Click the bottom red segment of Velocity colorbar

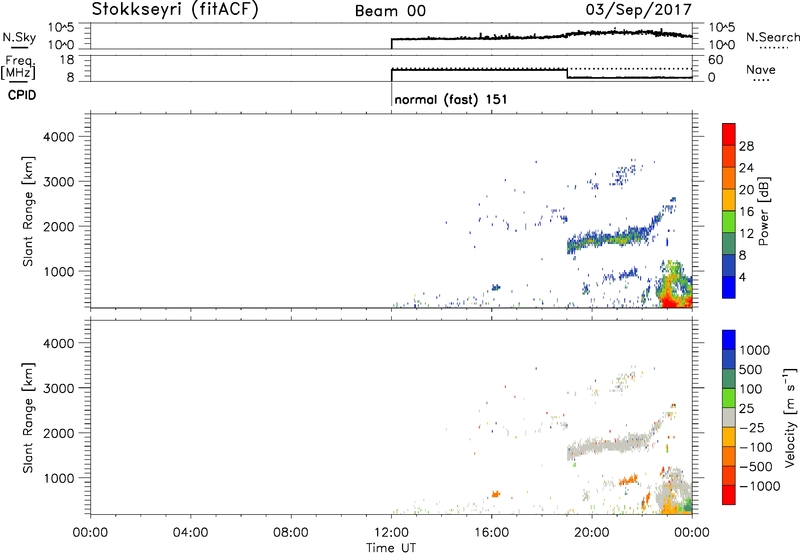pos(729,495)
